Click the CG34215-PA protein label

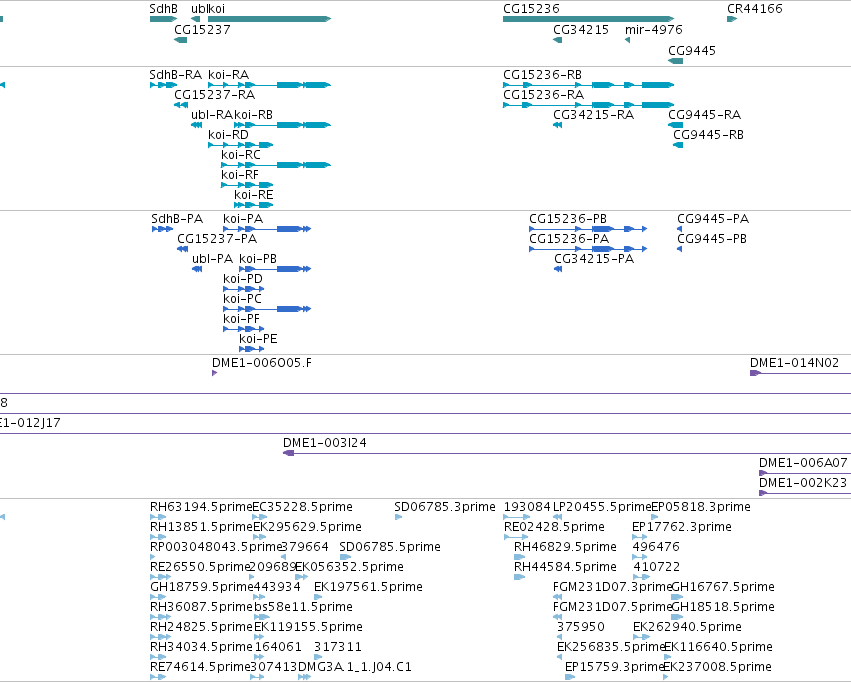594,259
